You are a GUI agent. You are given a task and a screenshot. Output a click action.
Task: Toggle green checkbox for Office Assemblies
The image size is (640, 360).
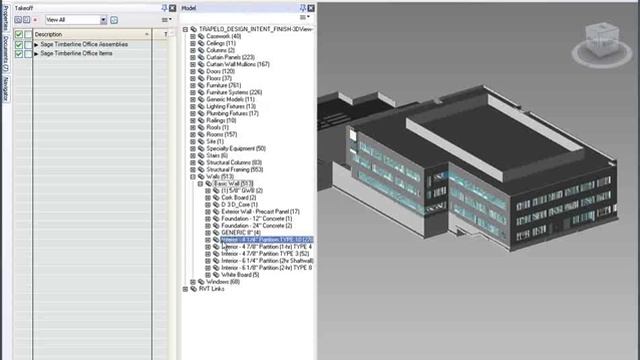click(x=19, y=44)
